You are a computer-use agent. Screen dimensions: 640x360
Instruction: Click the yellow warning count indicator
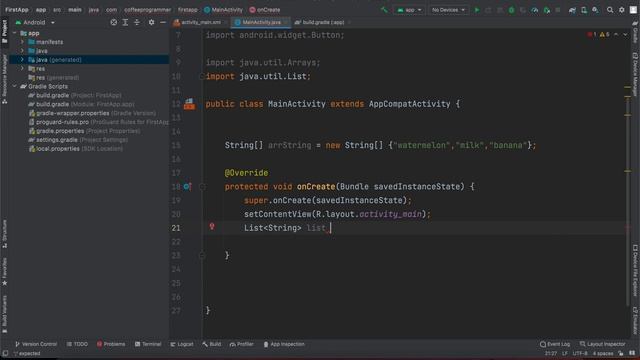pos(604,35)
